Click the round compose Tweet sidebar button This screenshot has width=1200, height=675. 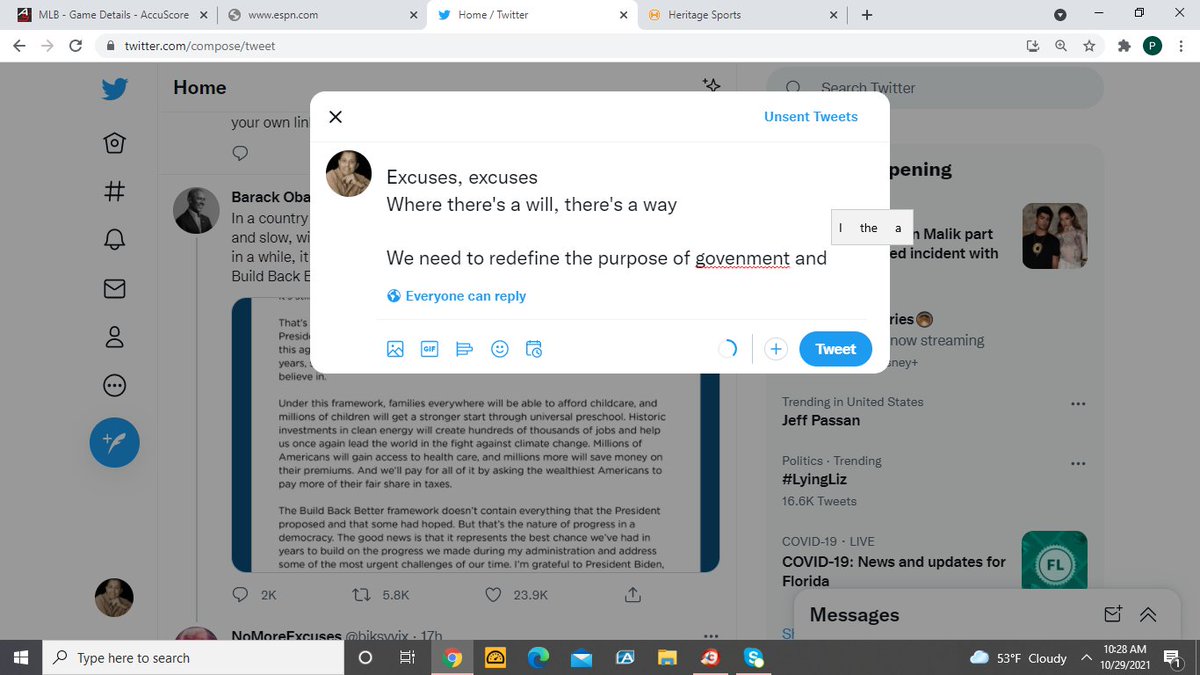[114, 442]
